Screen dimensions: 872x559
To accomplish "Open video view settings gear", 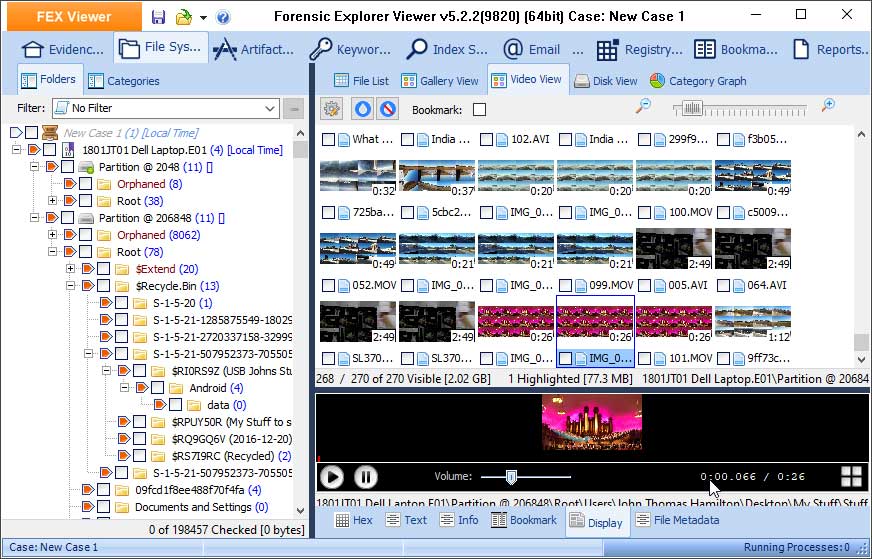I will click(331, 109).
